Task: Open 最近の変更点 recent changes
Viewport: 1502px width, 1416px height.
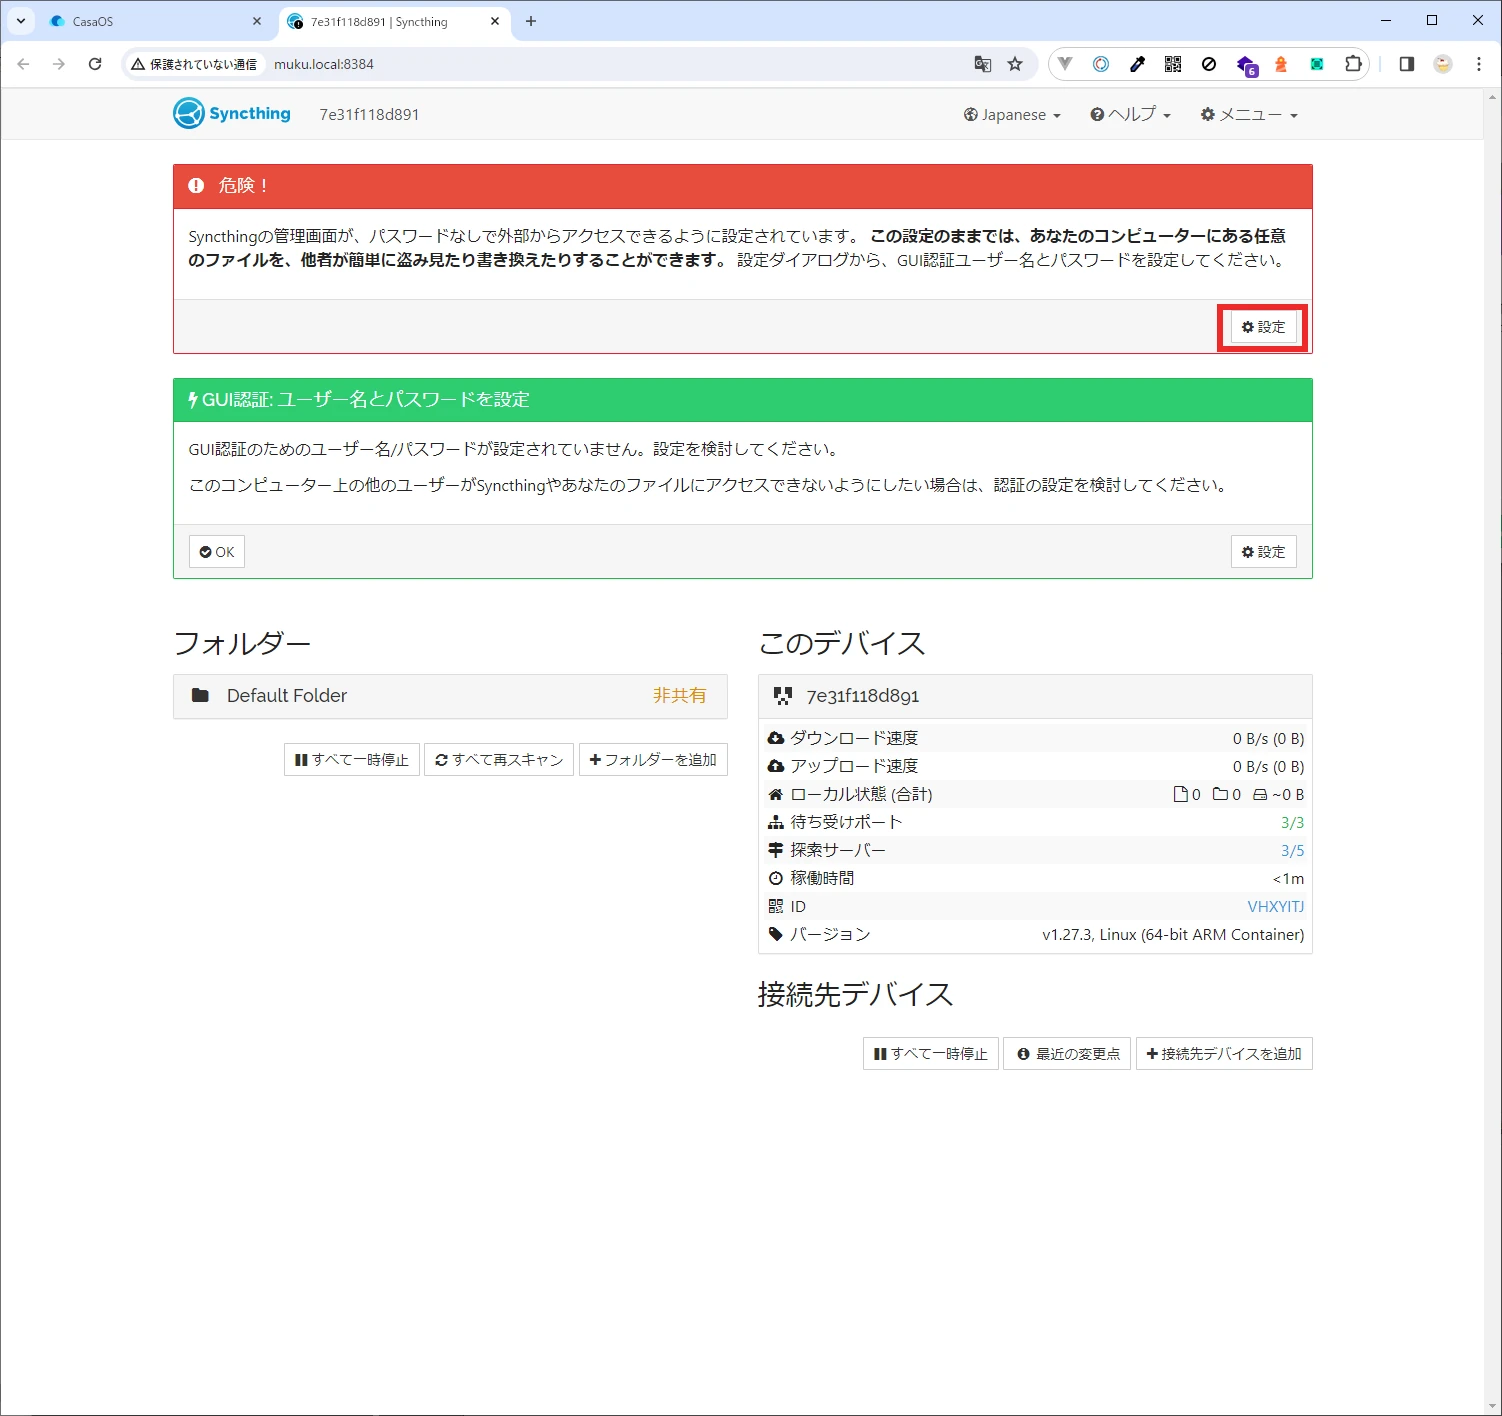Action: (x=1068, y=1054)
